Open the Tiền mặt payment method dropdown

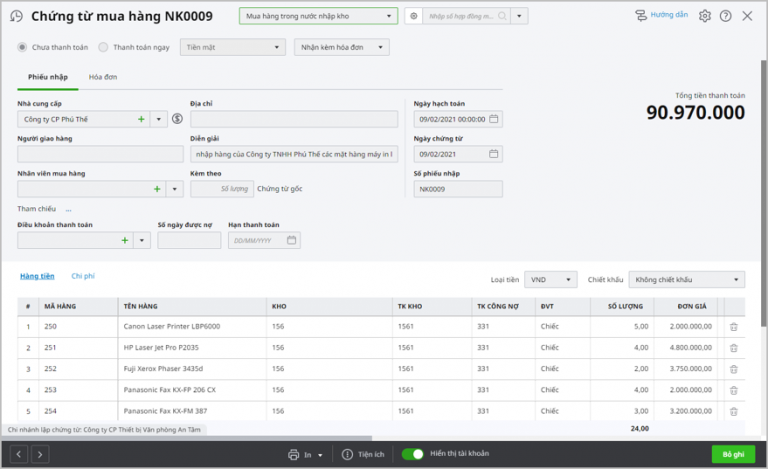pos(233,47)
